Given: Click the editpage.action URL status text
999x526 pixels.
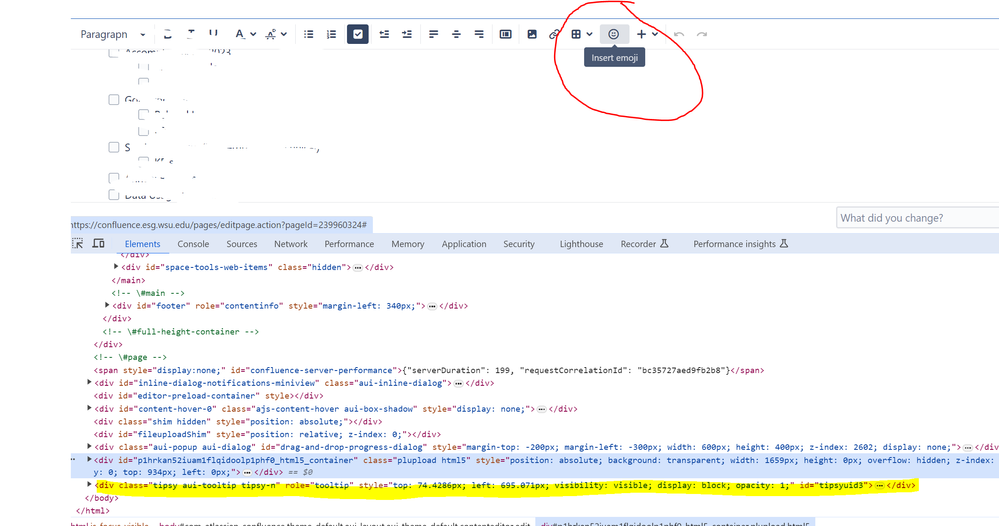Looking at the screenshot, I should point(219,225).
